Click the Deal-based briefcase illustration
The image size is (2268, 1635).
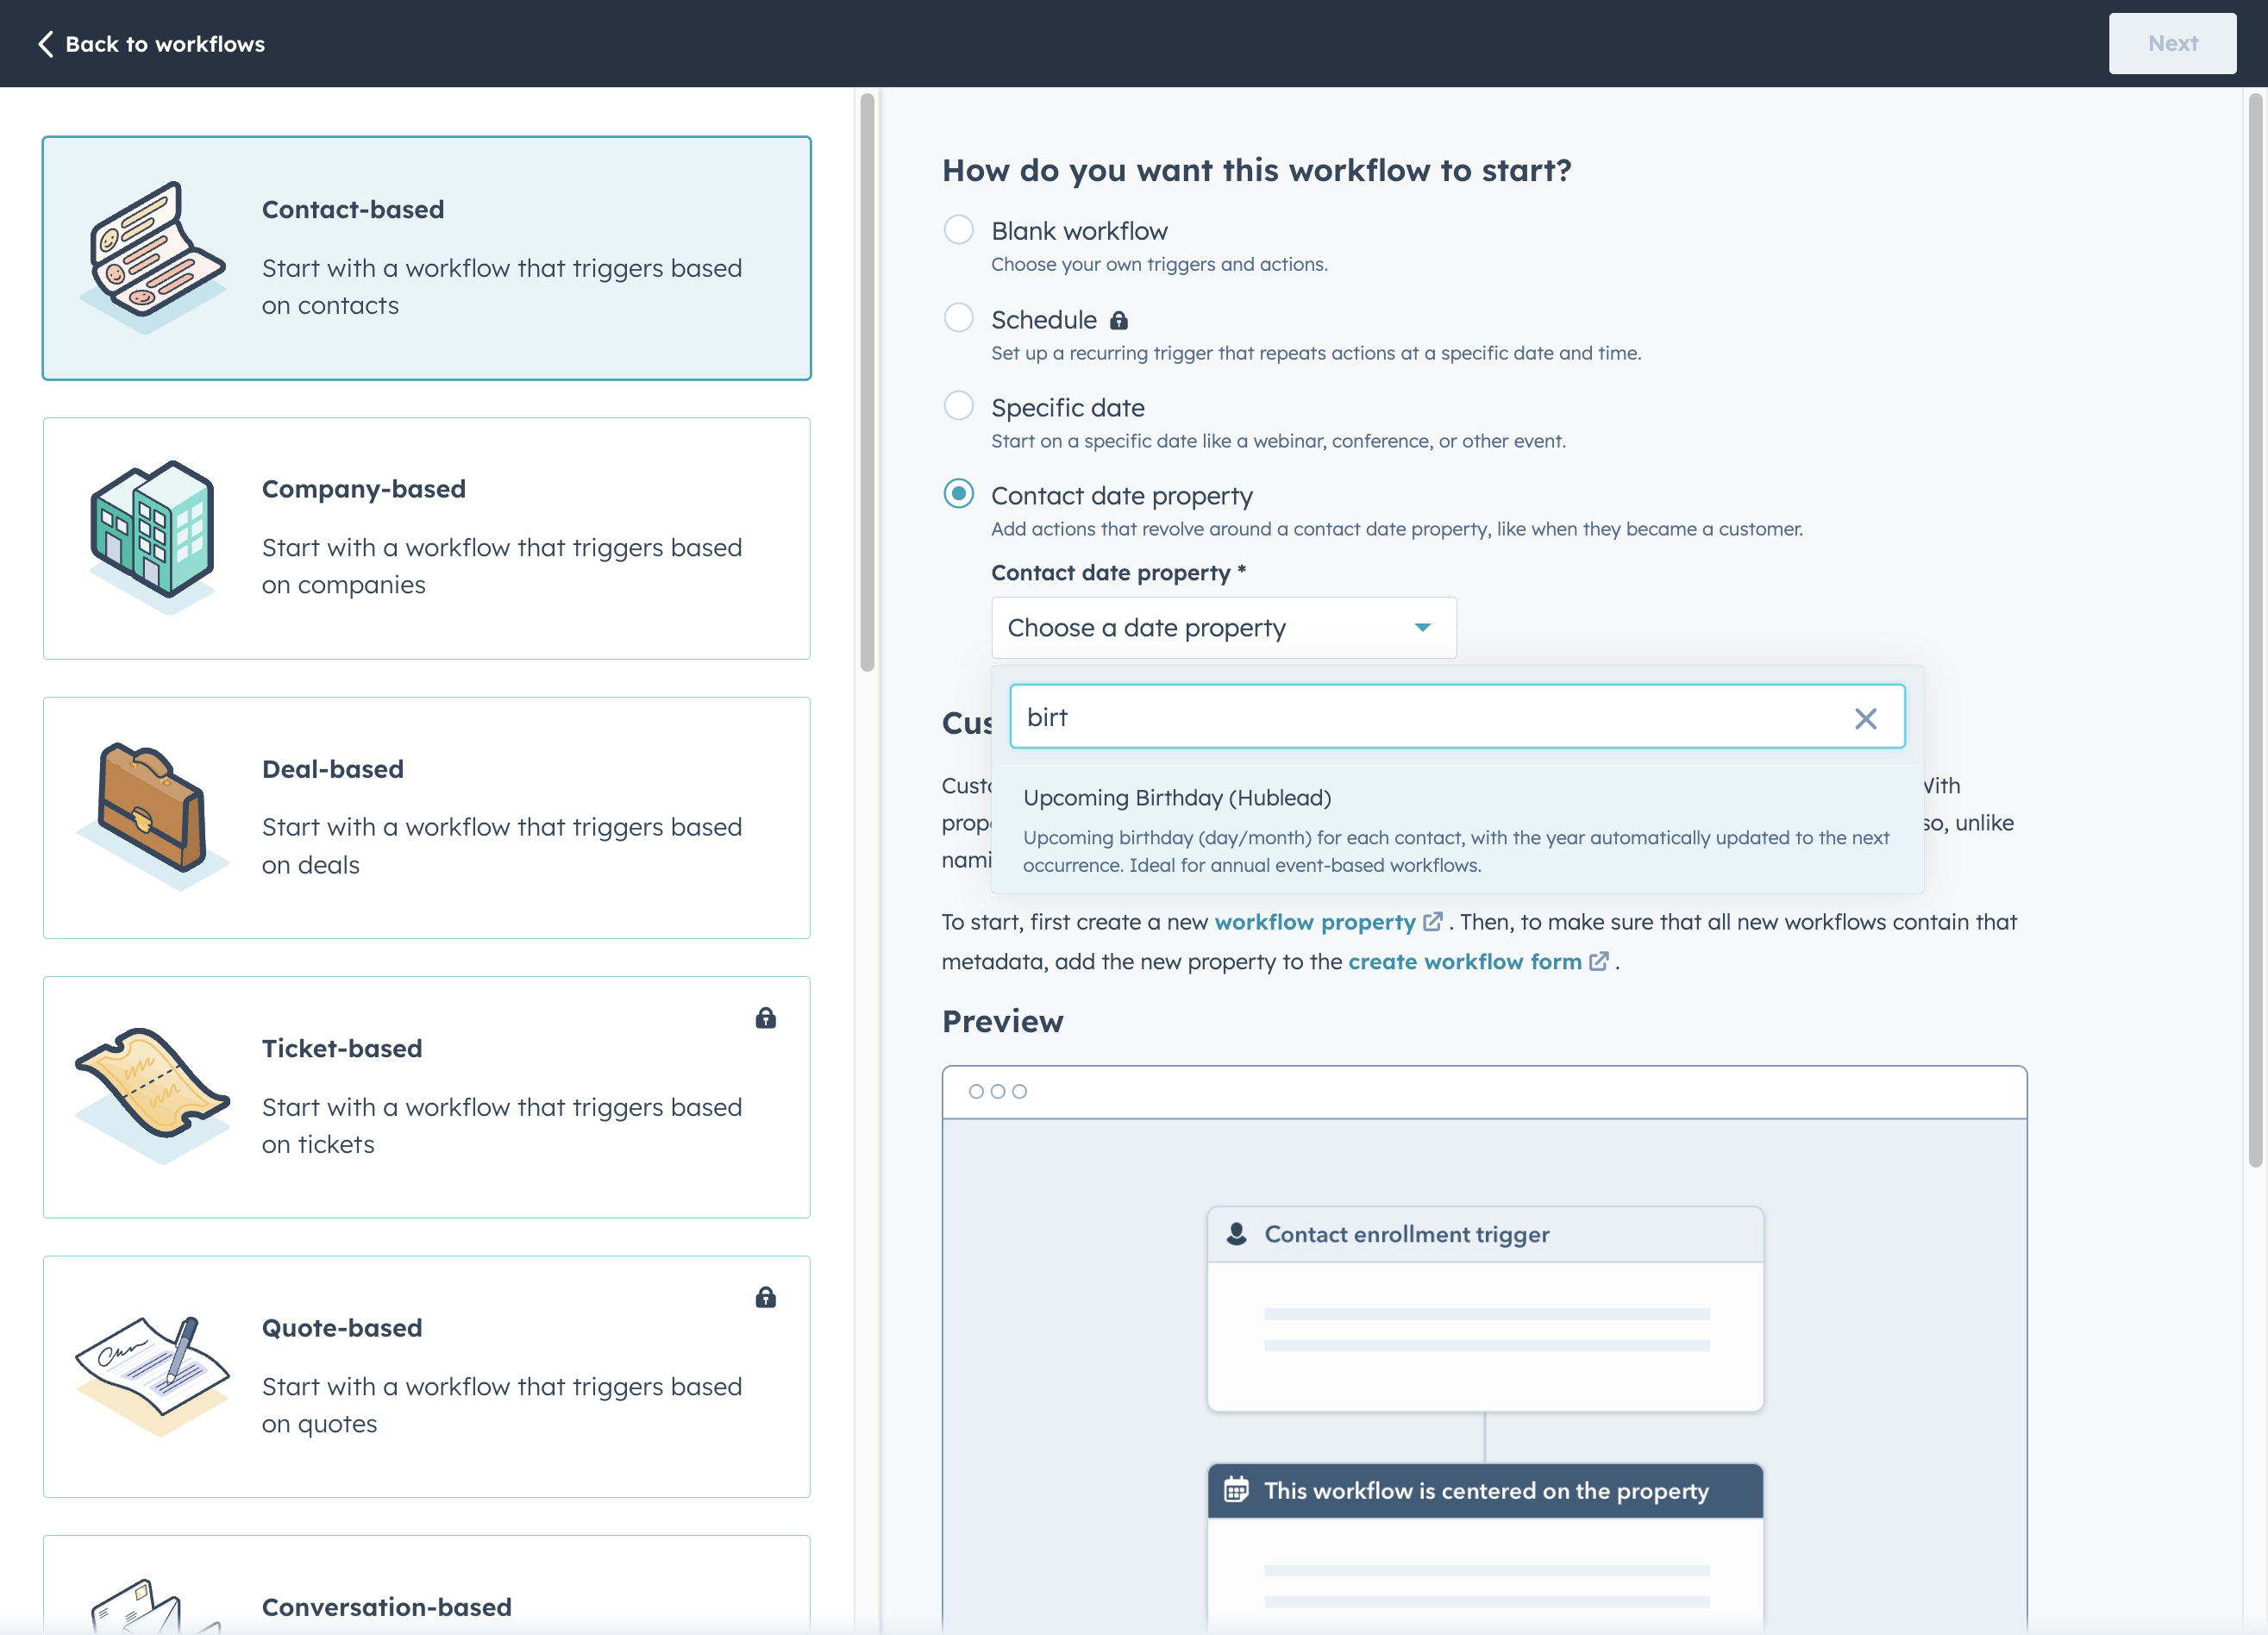(152, 816)
